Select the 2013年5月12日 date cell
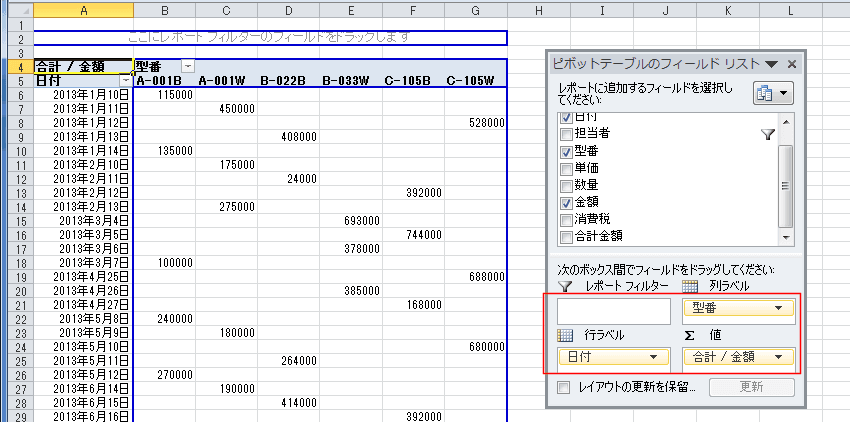Viewport: 850px width, 422px height. 83,374
